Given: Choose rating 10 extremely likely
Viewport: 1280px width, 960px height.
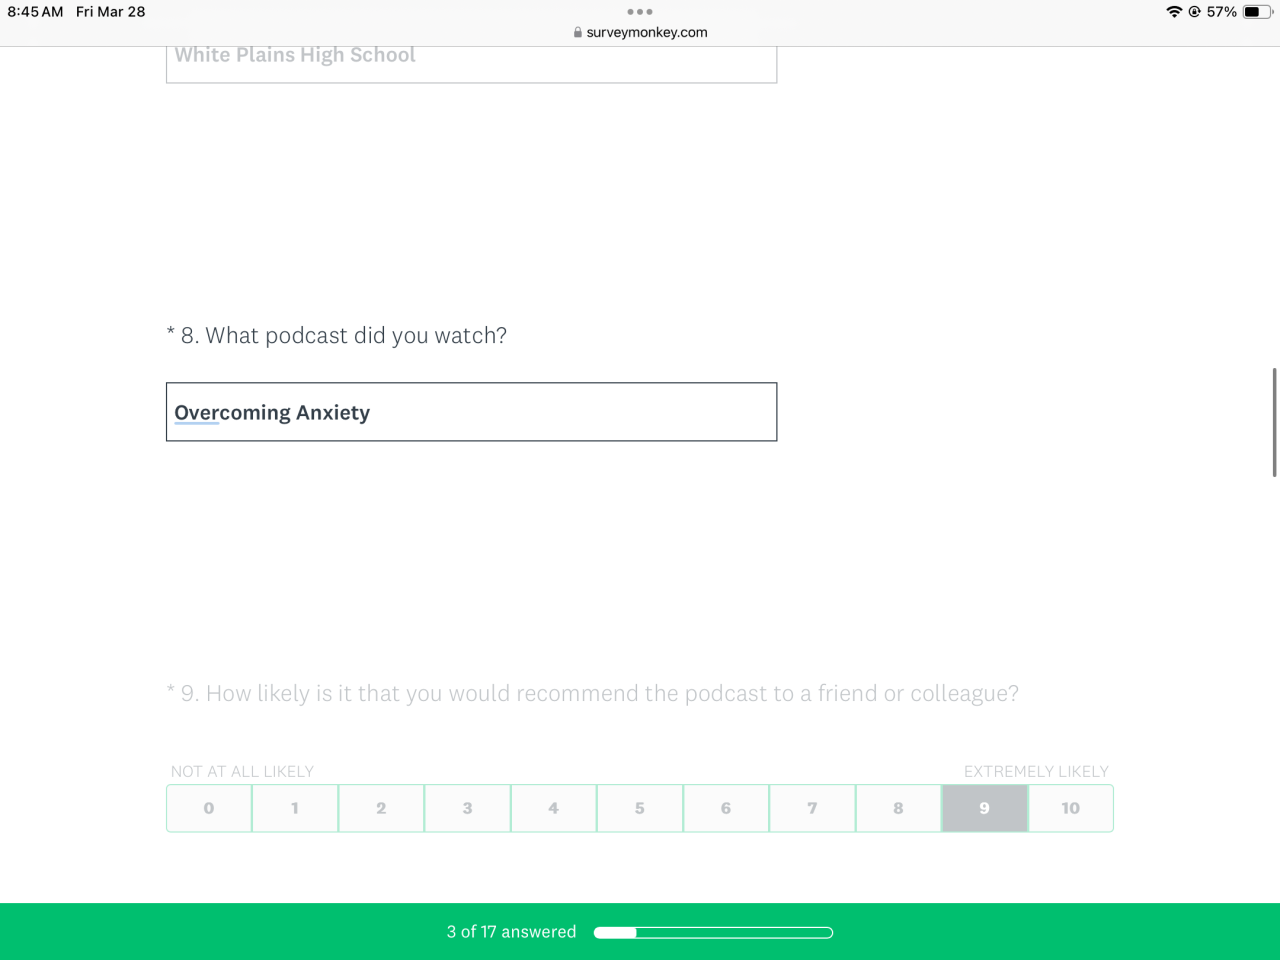Looking at the screenshot, I should (x=1070, y=808).
